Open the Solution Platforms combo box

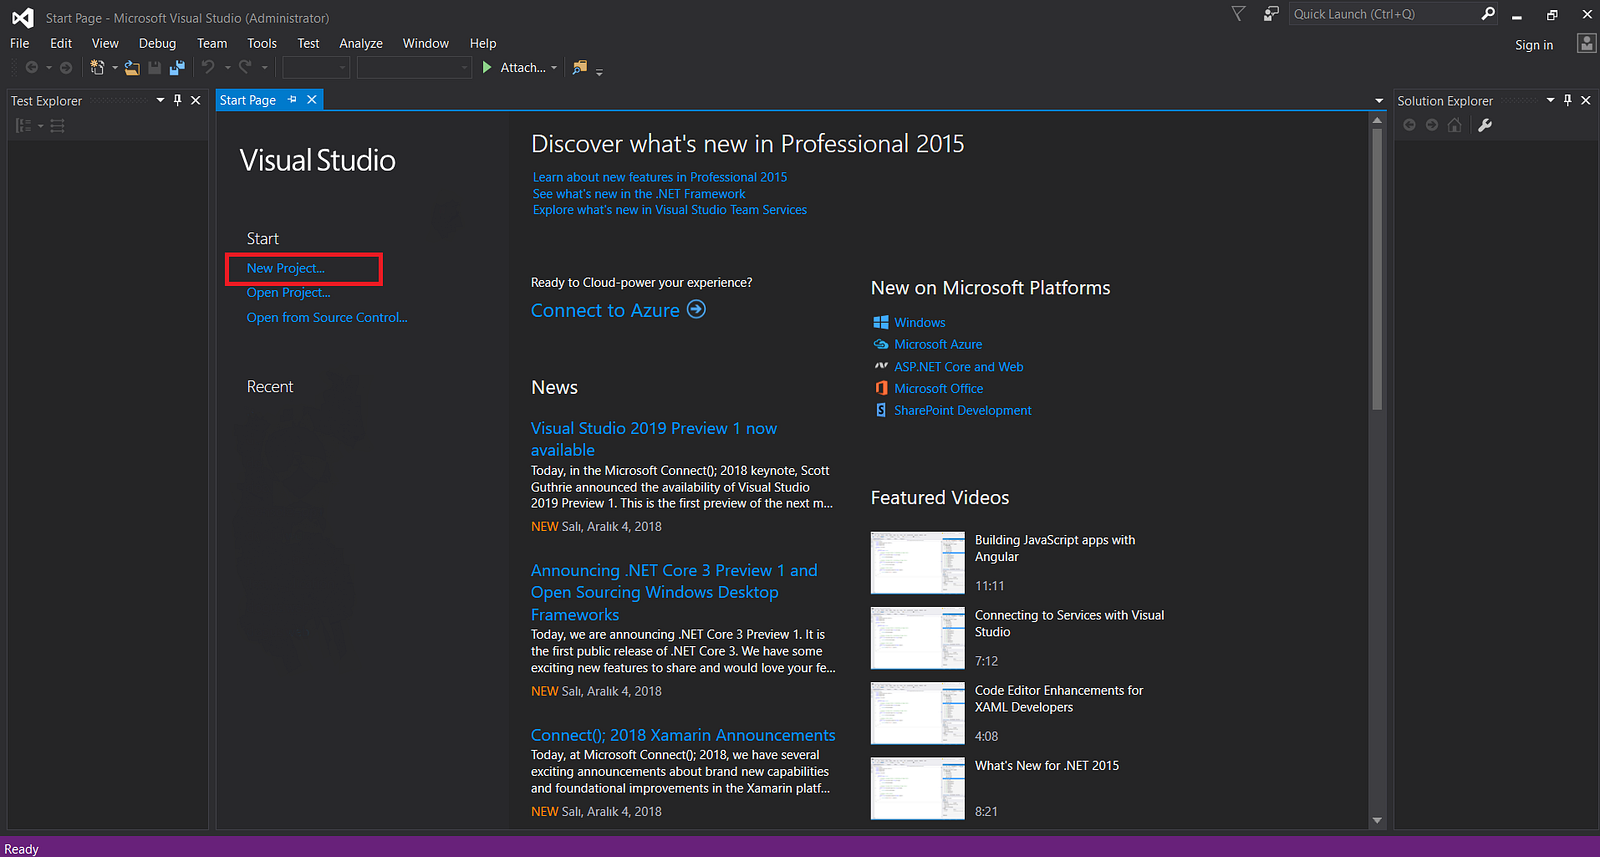click(x=414, y=68)
